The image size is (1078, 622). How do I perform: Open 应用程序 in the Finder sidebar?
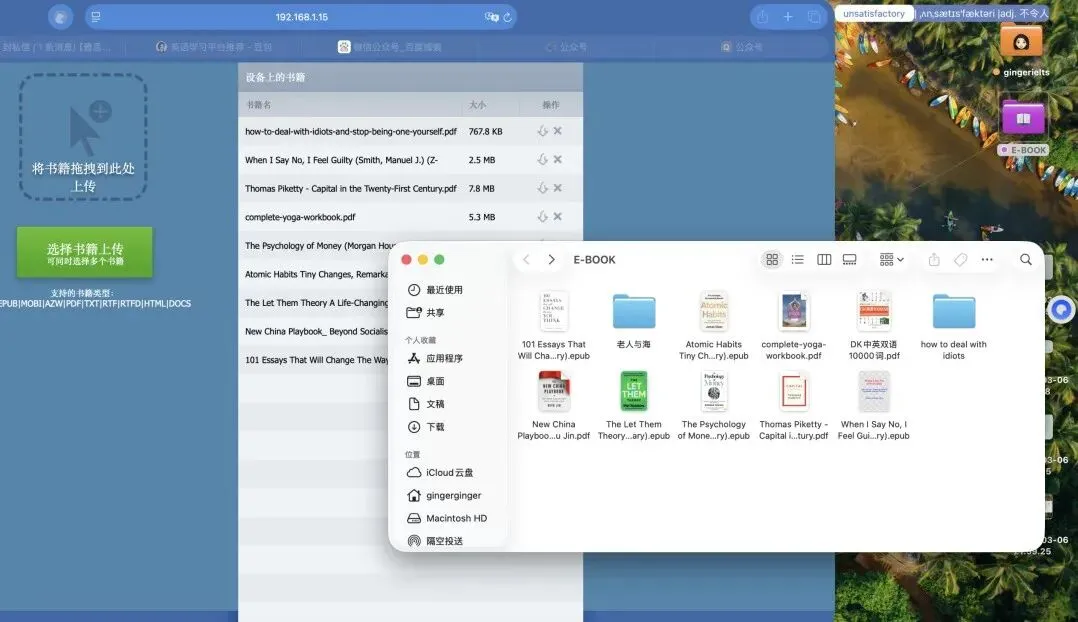(435, 358)
